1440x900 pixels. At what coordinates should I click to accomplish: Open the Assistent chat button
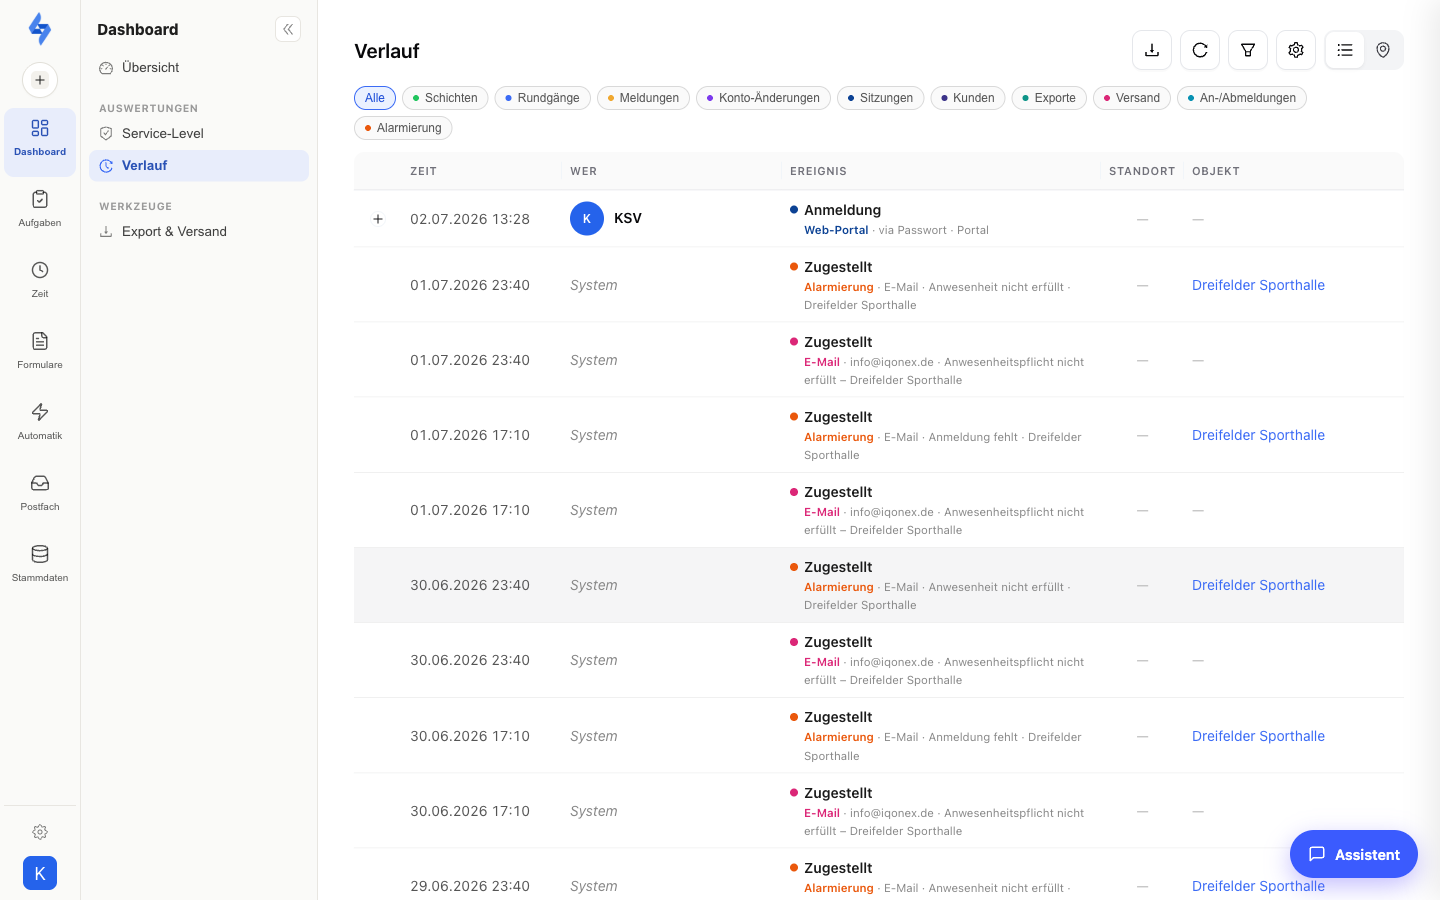point(1354,854)
